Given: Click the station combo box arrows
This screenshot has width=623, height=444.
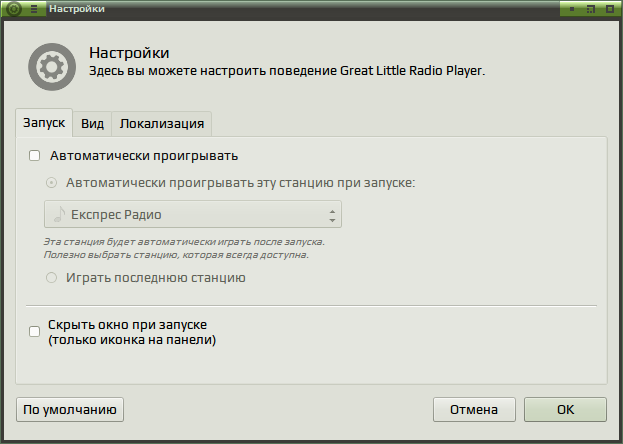Looking at the screenshot, I should point(332,215).
